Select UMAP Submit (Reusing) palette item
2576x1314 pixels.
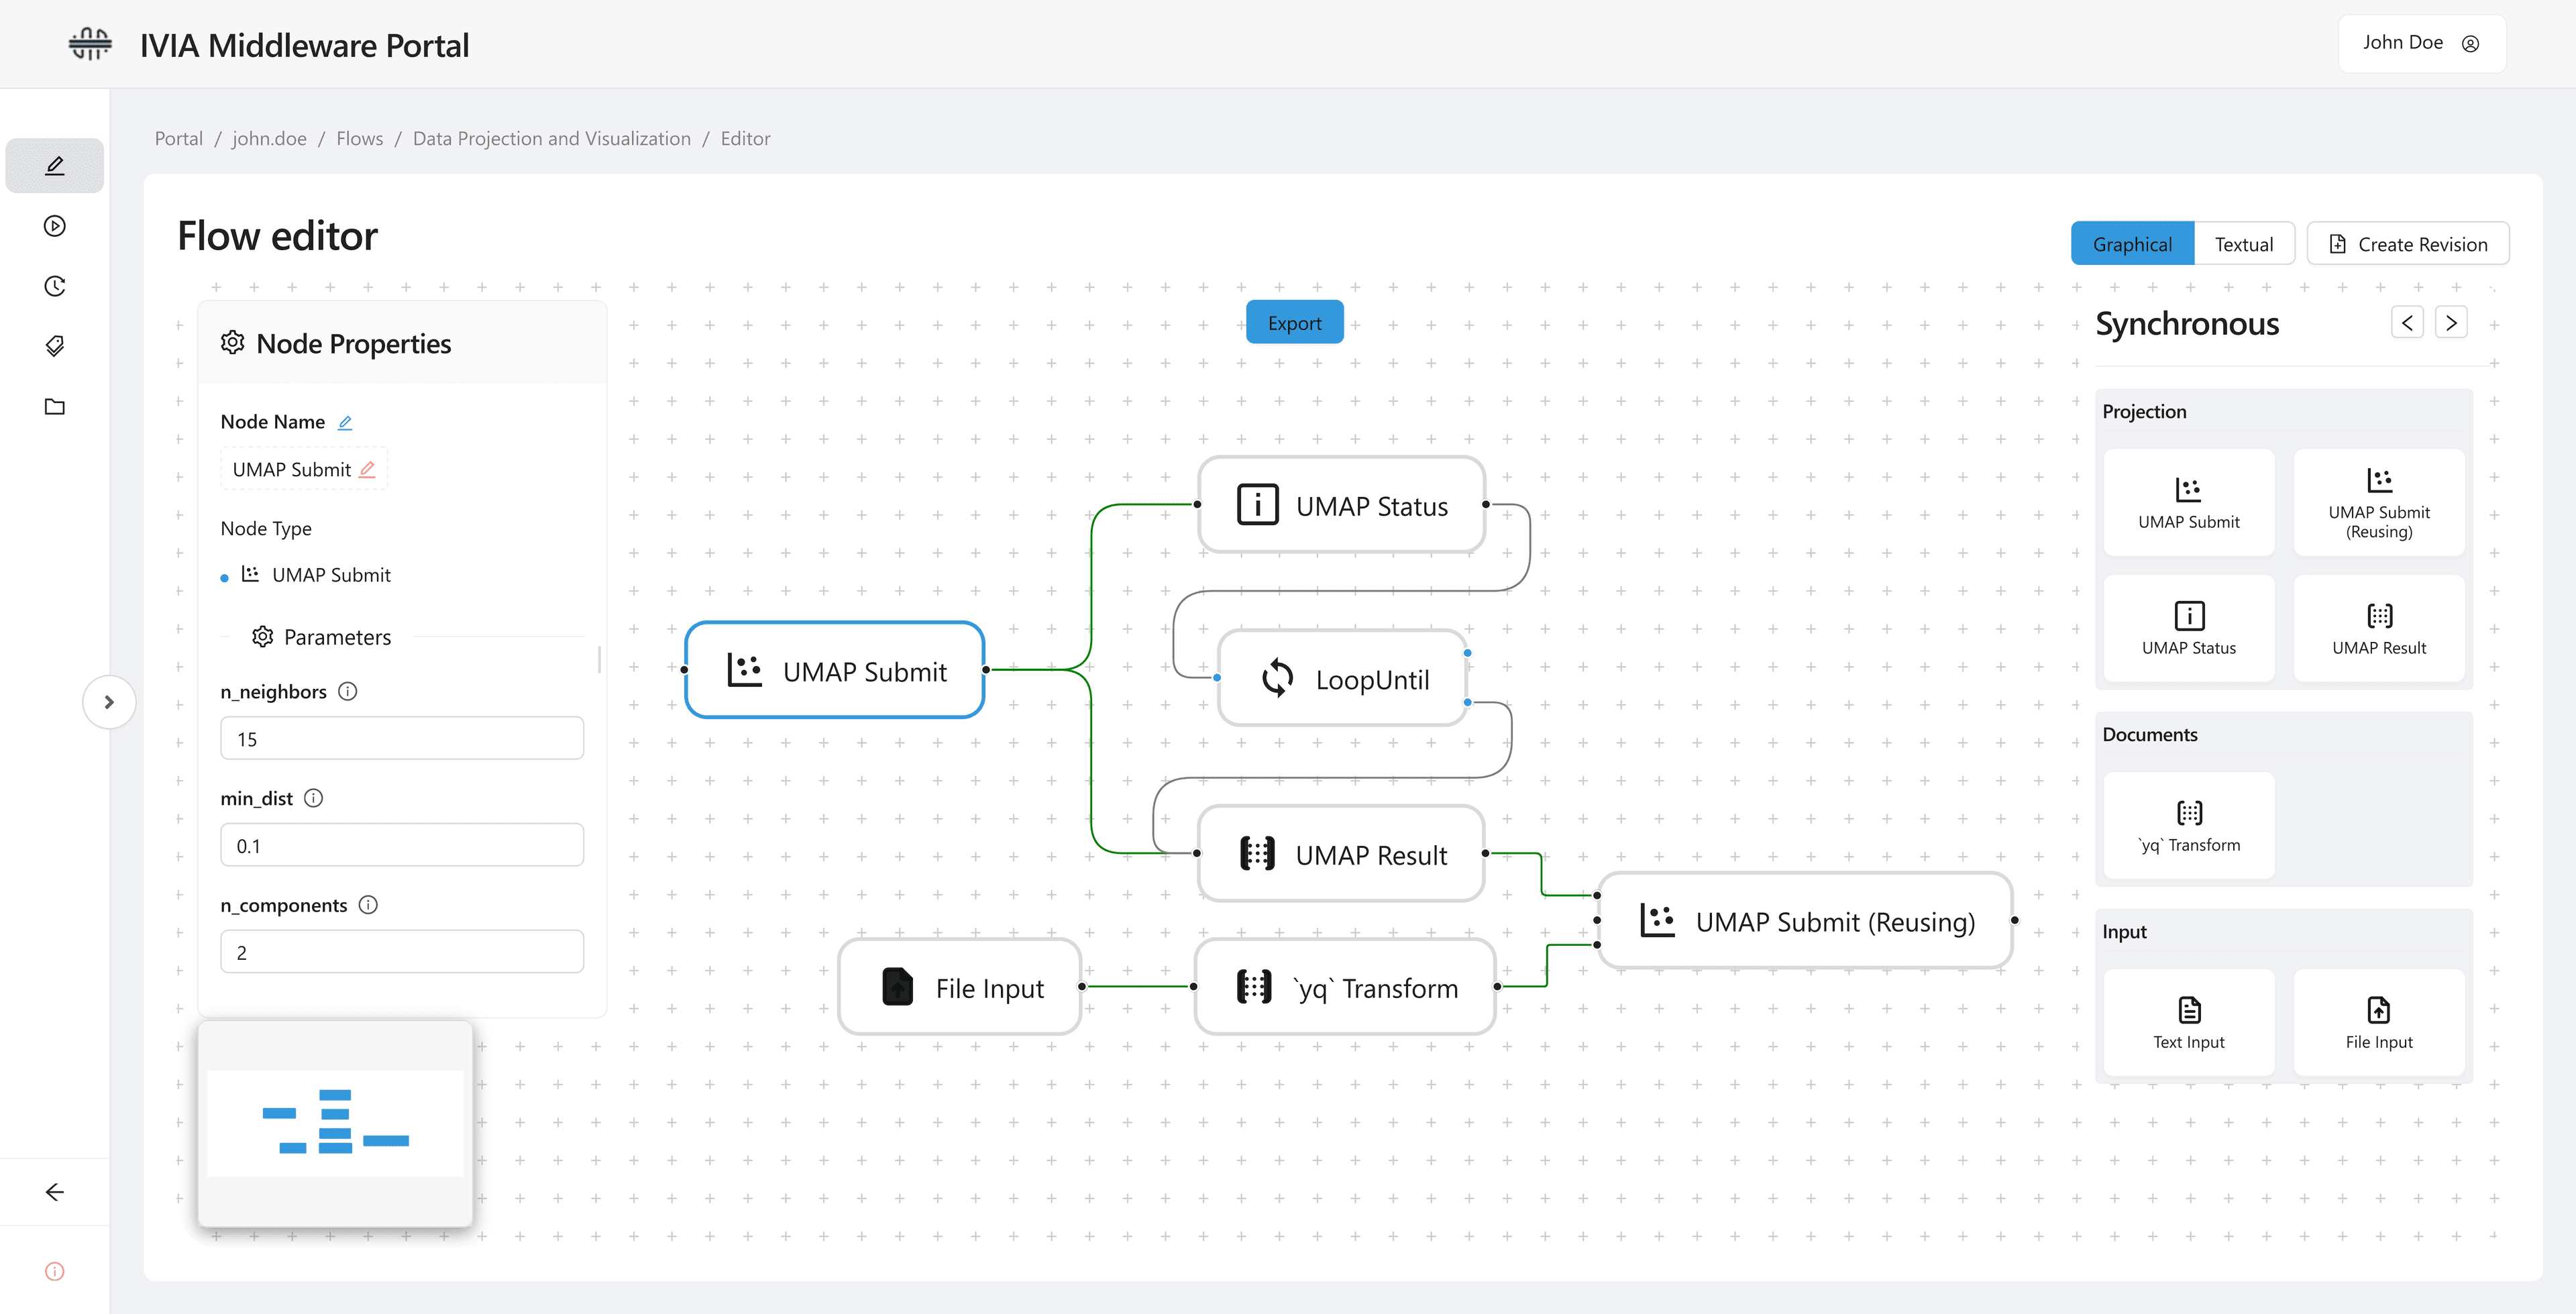point(2378,502)
